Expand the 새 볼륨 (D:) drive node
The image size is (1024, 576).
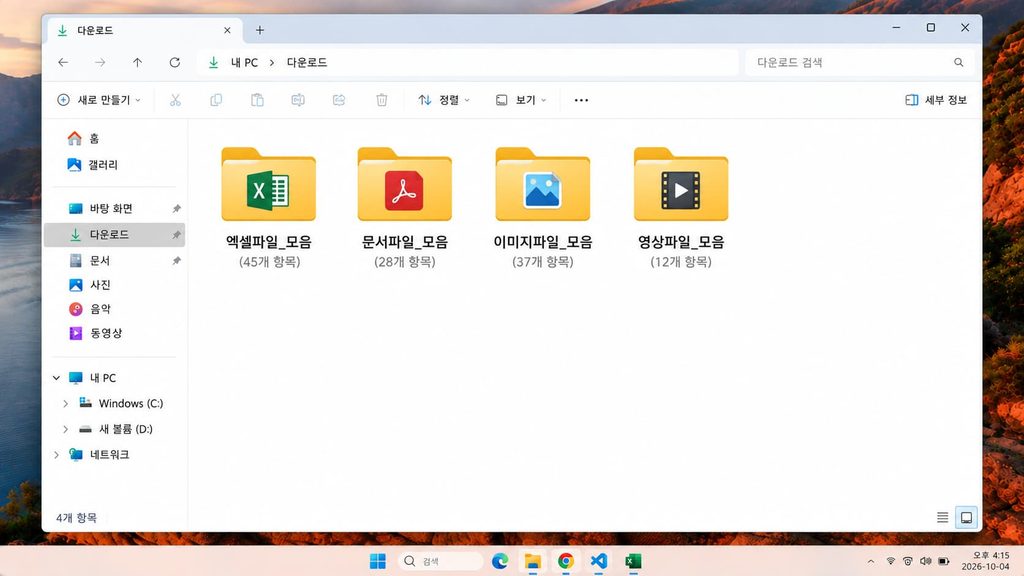65,429
